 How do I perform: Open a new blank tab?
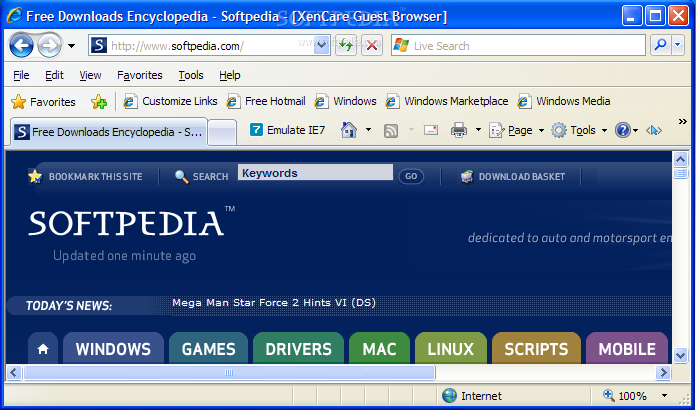click(x=222, y=132)
